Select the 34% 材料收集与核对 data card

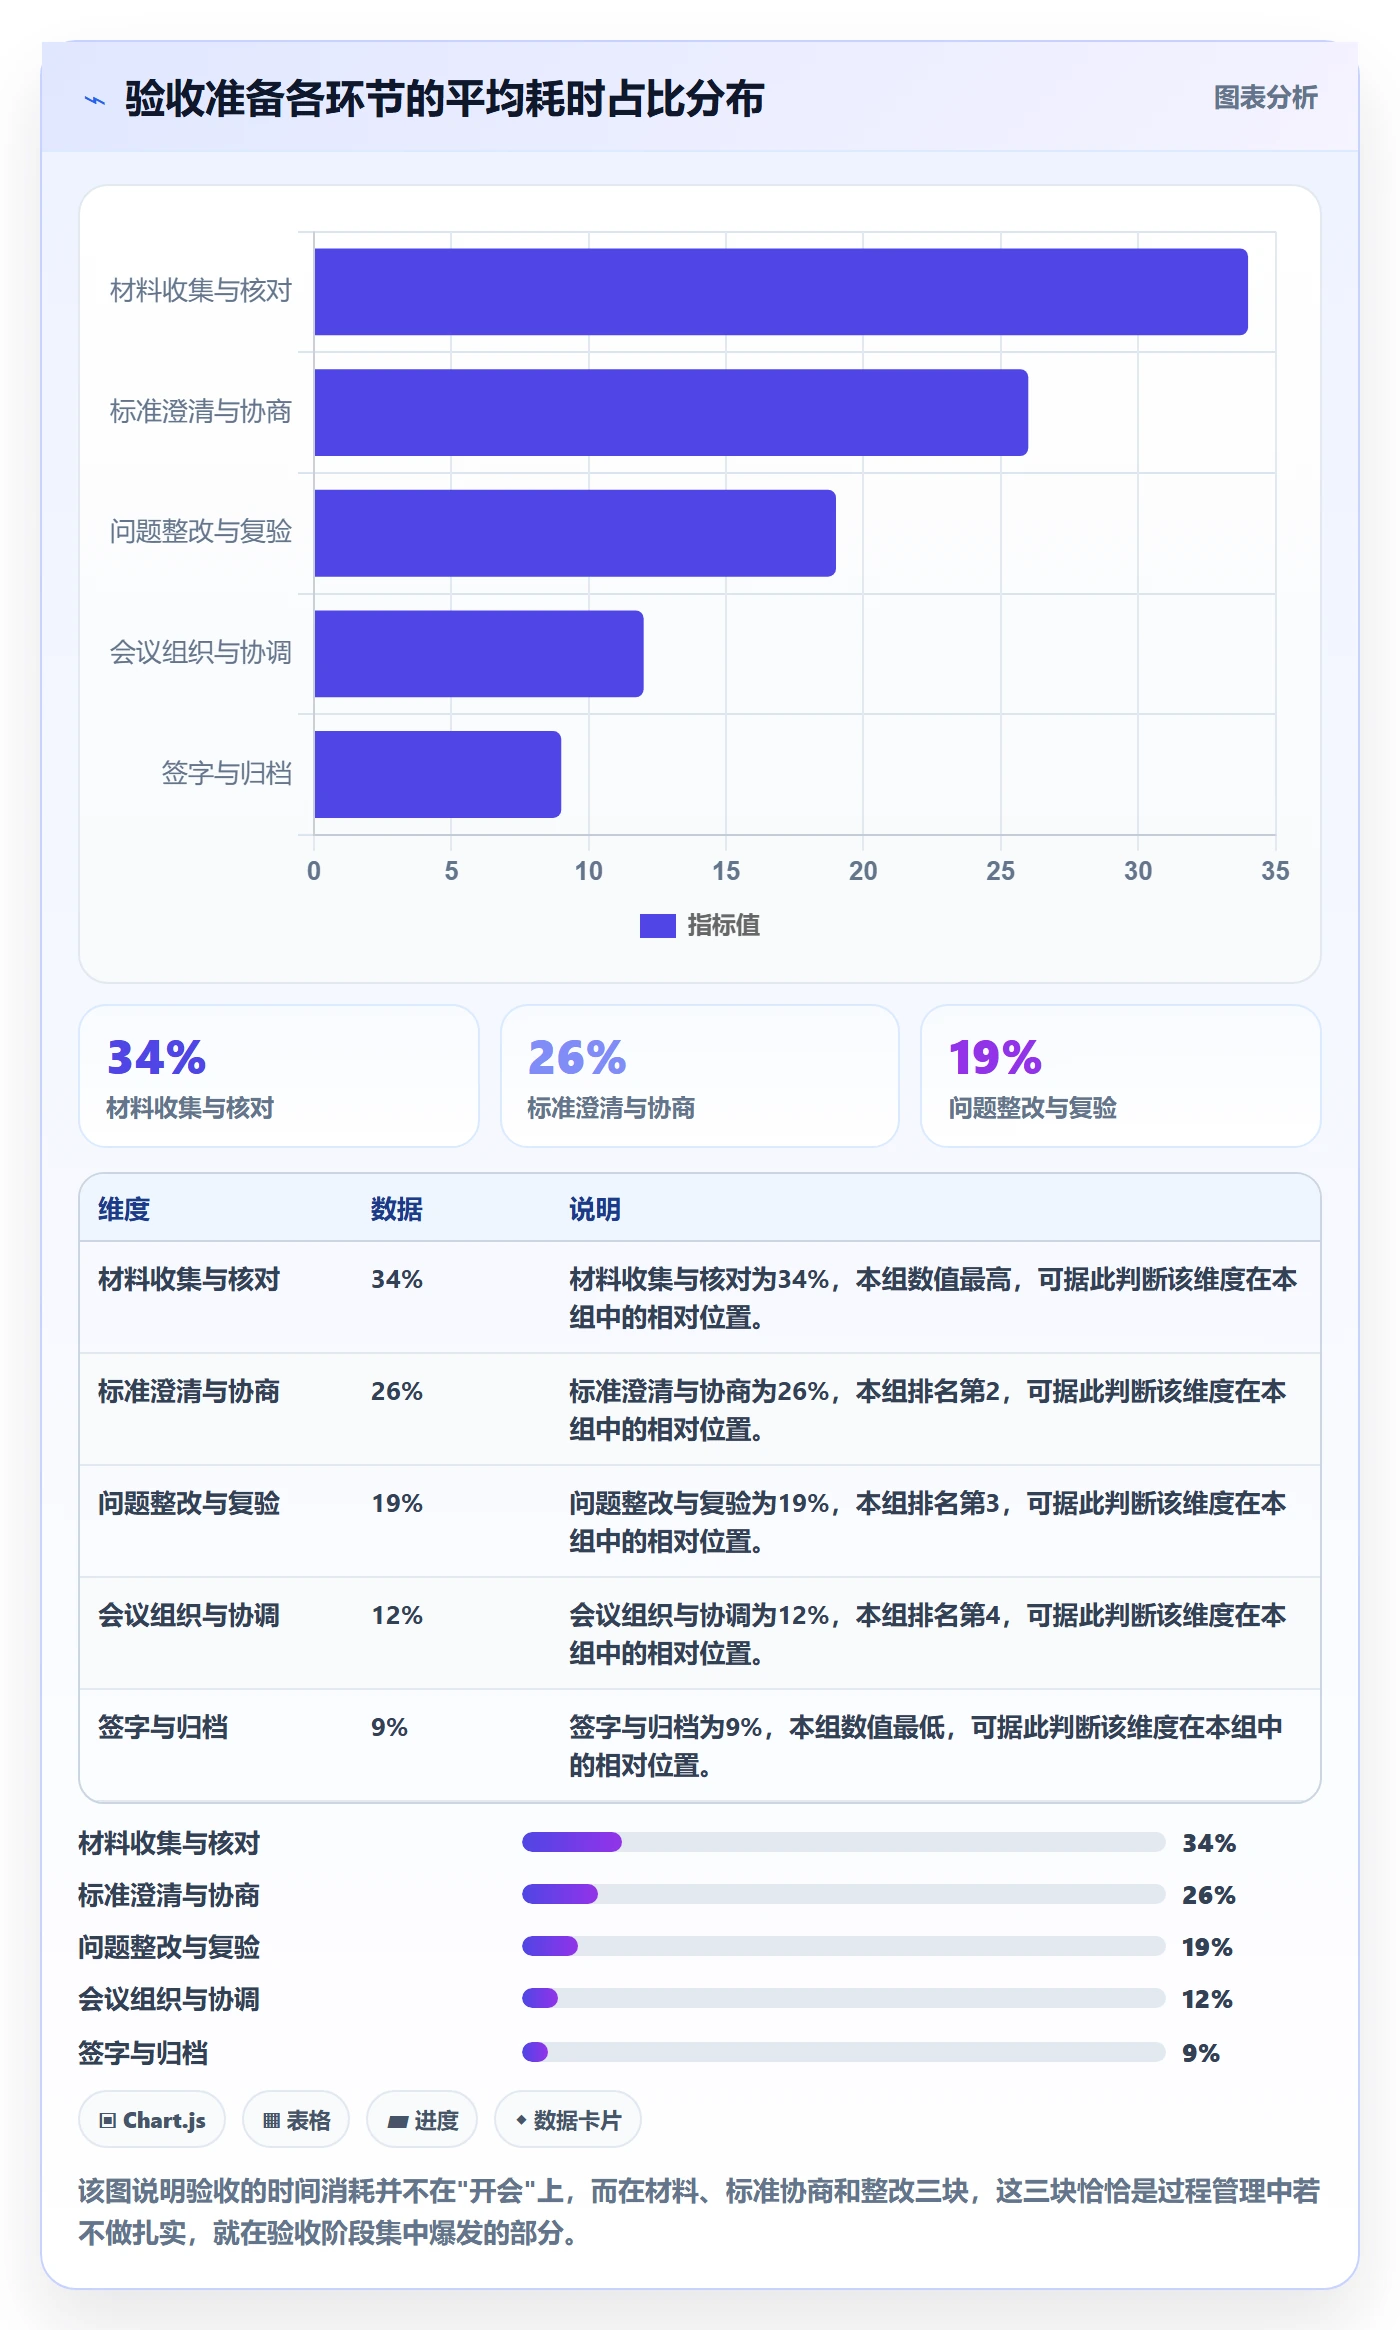click(279, 1076)
